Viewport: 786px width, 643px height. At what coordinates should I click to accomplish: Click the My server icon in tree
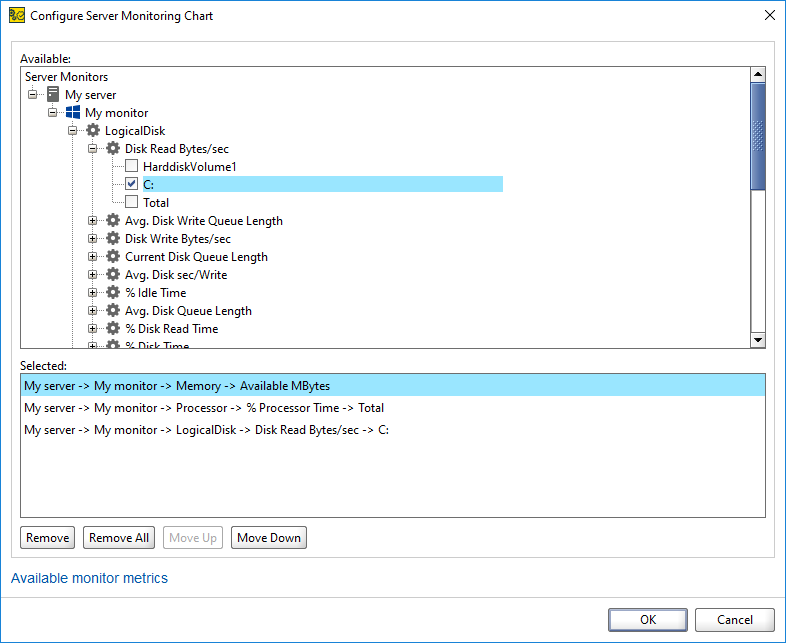point(53,95)
